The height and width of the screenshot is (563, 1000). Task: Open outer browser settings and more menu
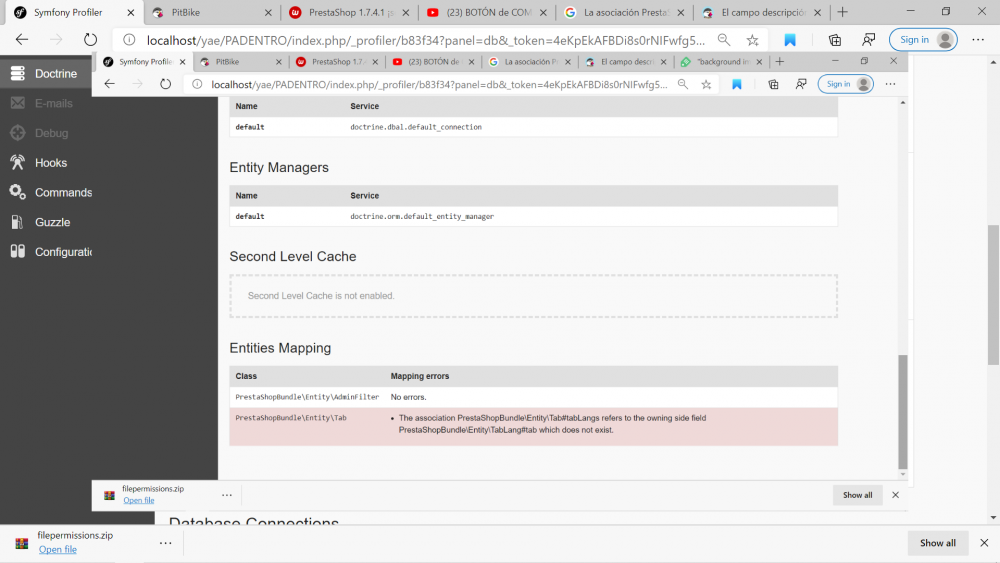click(978, 40)
